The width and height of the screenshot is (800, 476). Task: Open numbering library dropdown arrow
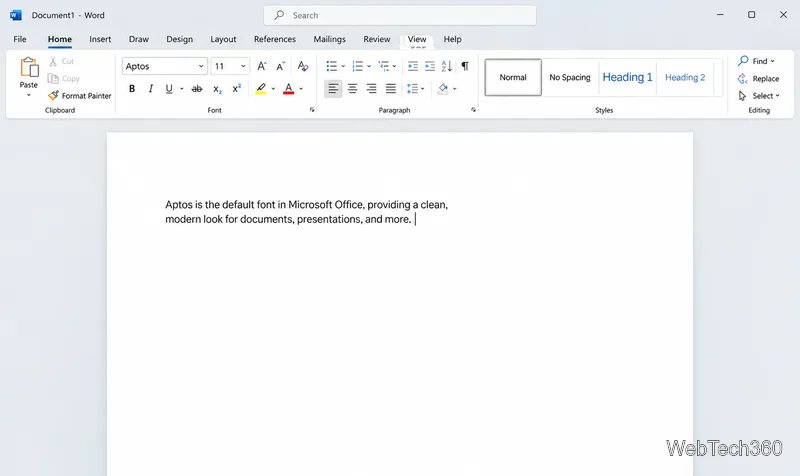(369, 66)
